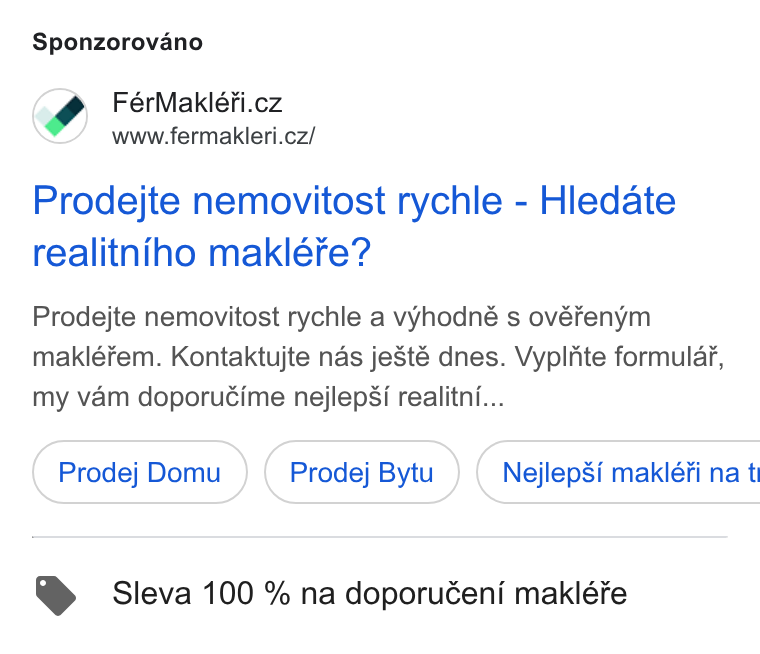This screenshot has width=760, height=654.
Task: Click the word 'ověřeným' in the description
Action: [589, 319]
